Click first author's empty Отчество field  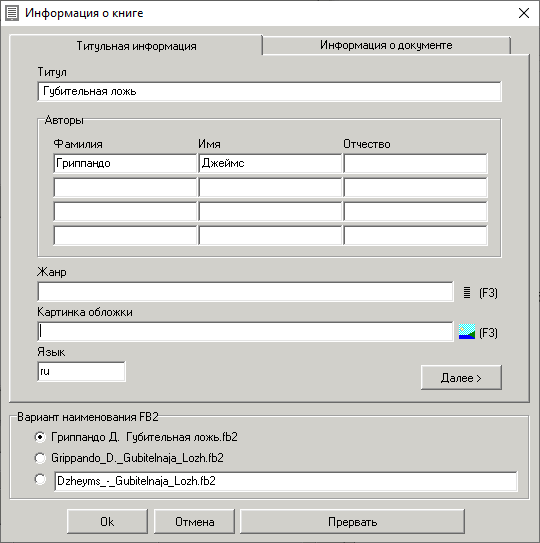pyautogui.click(x=415, y=163)
